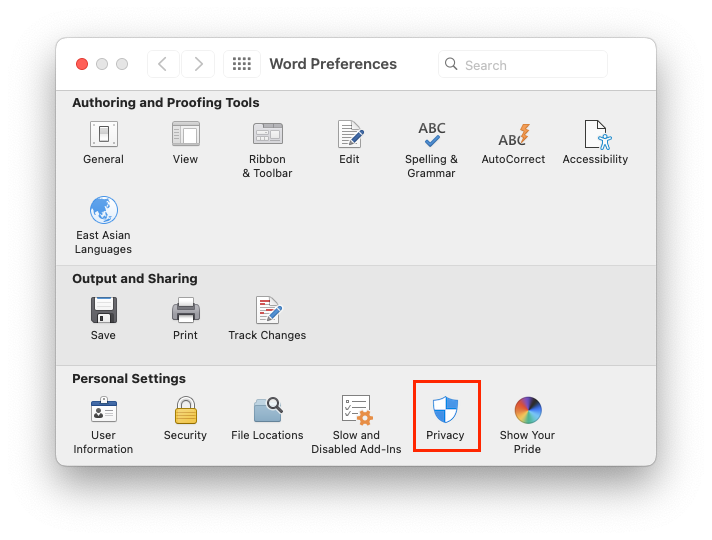
Task: Click the Authoring and Proofing Tools heading
Action: [166, 103]
